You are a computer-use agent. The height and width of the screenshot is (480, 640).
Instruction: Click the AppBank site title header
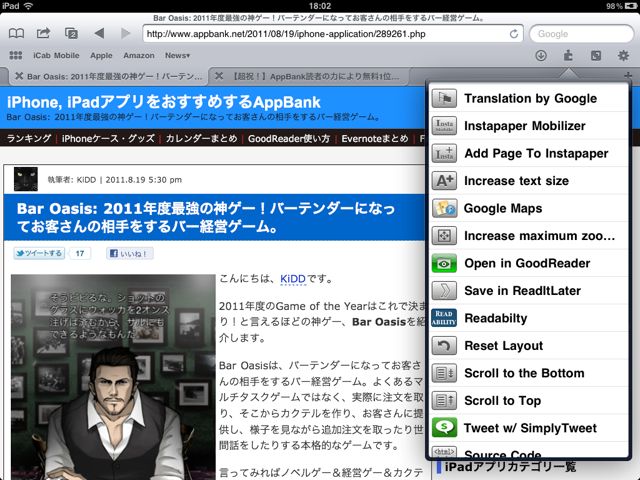(164, 102)
